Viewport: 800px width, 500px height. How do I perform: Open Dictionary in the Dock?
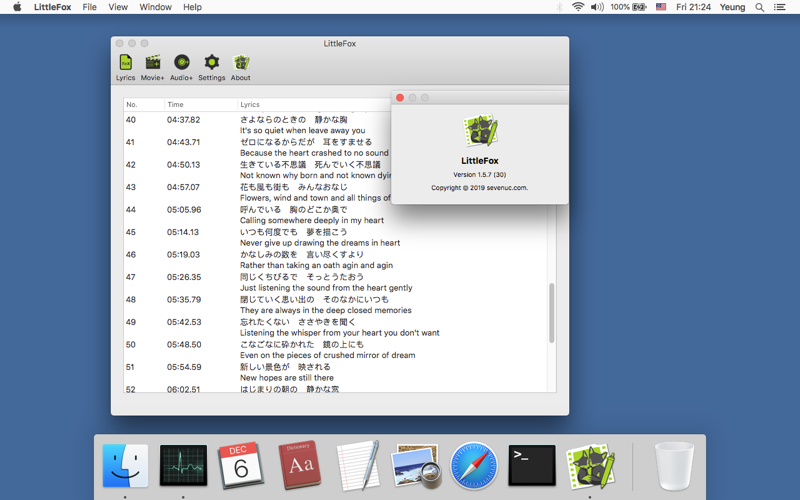[299, 465]
